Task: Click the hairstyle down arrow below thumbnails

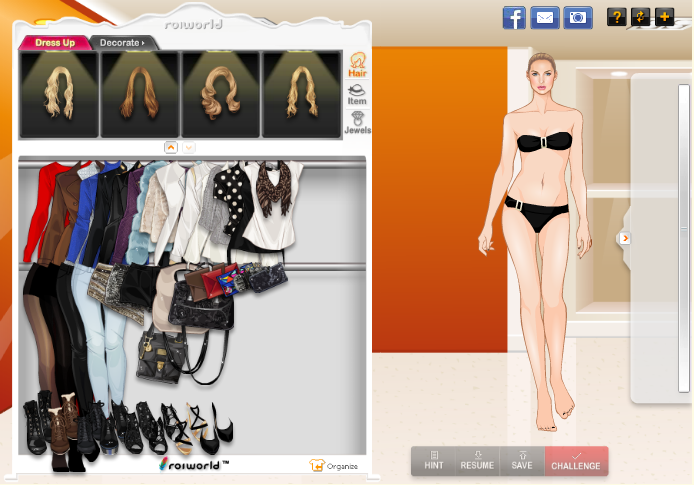Action: pyautogui.click(x=189, y=147)
